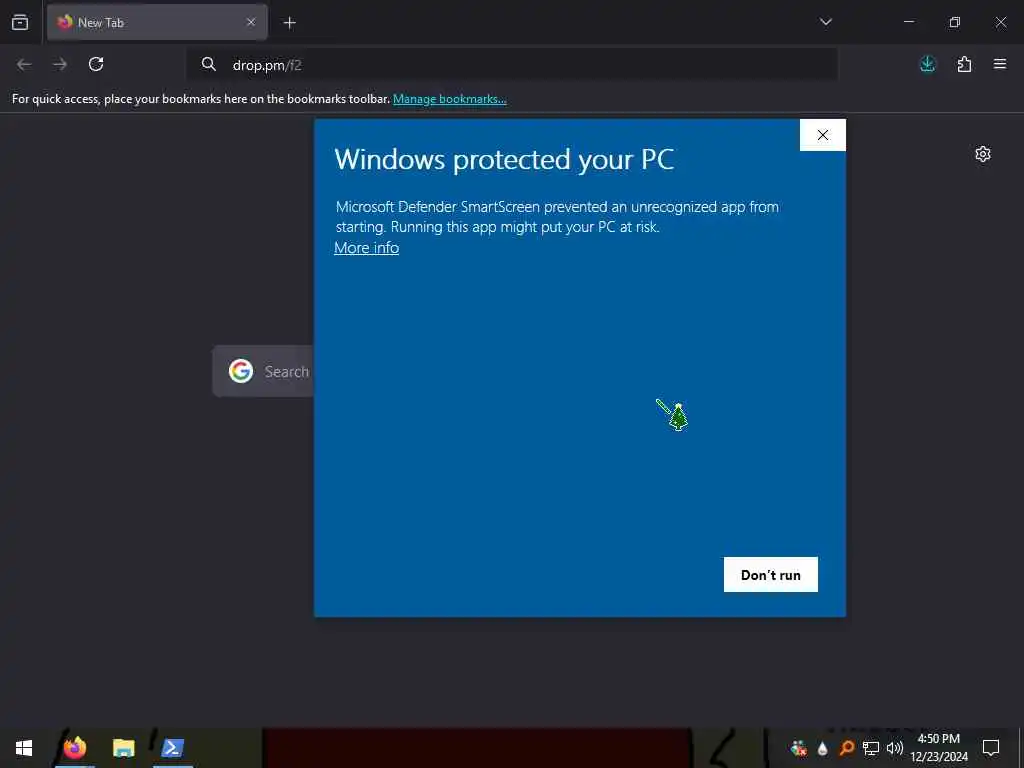The height and width of the screenshot is (768, 1024).
Task: Expand the list all tabs chevron
Action: pyautogui.click(x=825, y=22)
